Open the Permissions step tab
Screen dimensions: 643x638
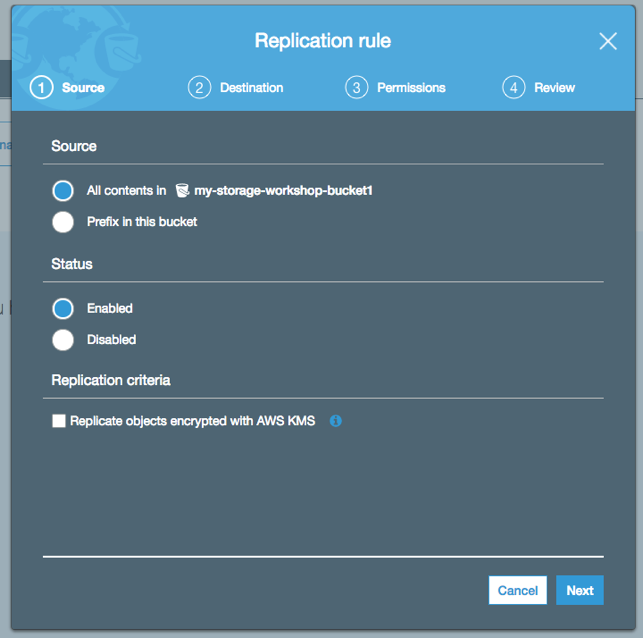[411, 88]
